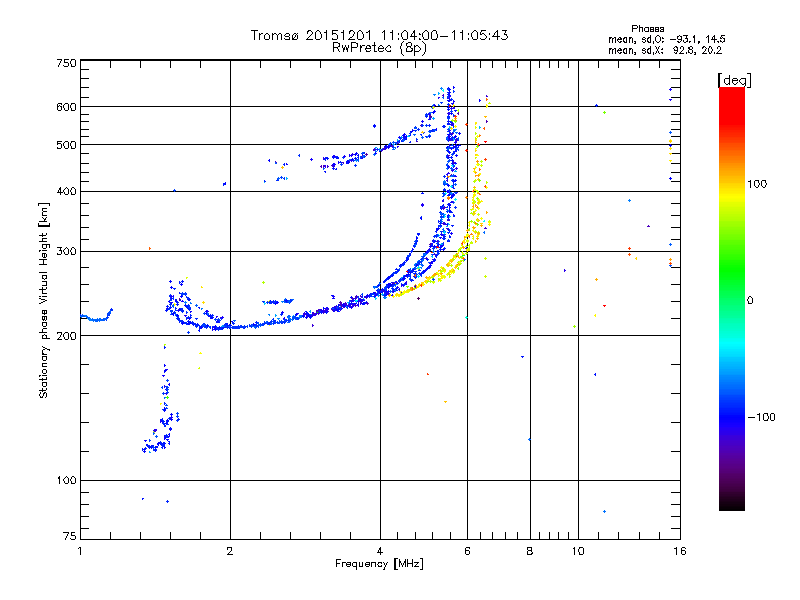Click the y-axis tick label '75'
800x600 pixels.
(x=70, y=536)
